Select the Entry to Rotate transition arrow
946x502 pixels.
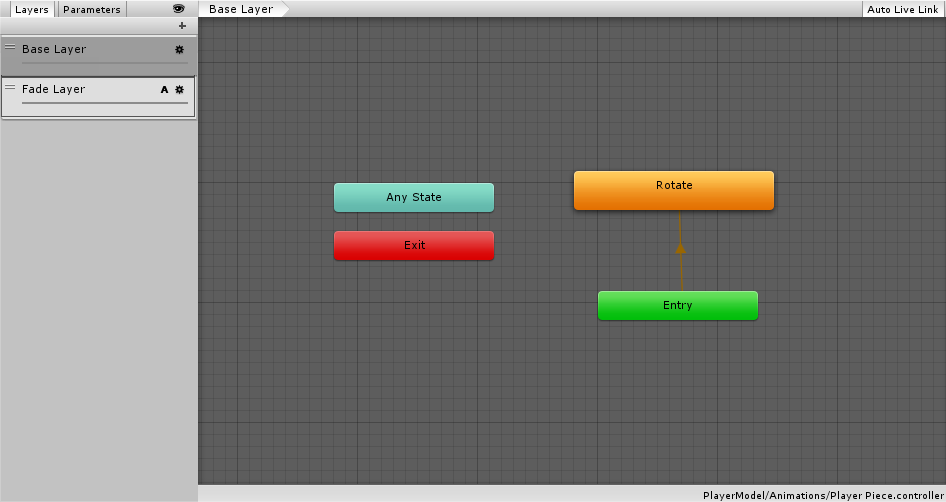click(x=681, y=249)
